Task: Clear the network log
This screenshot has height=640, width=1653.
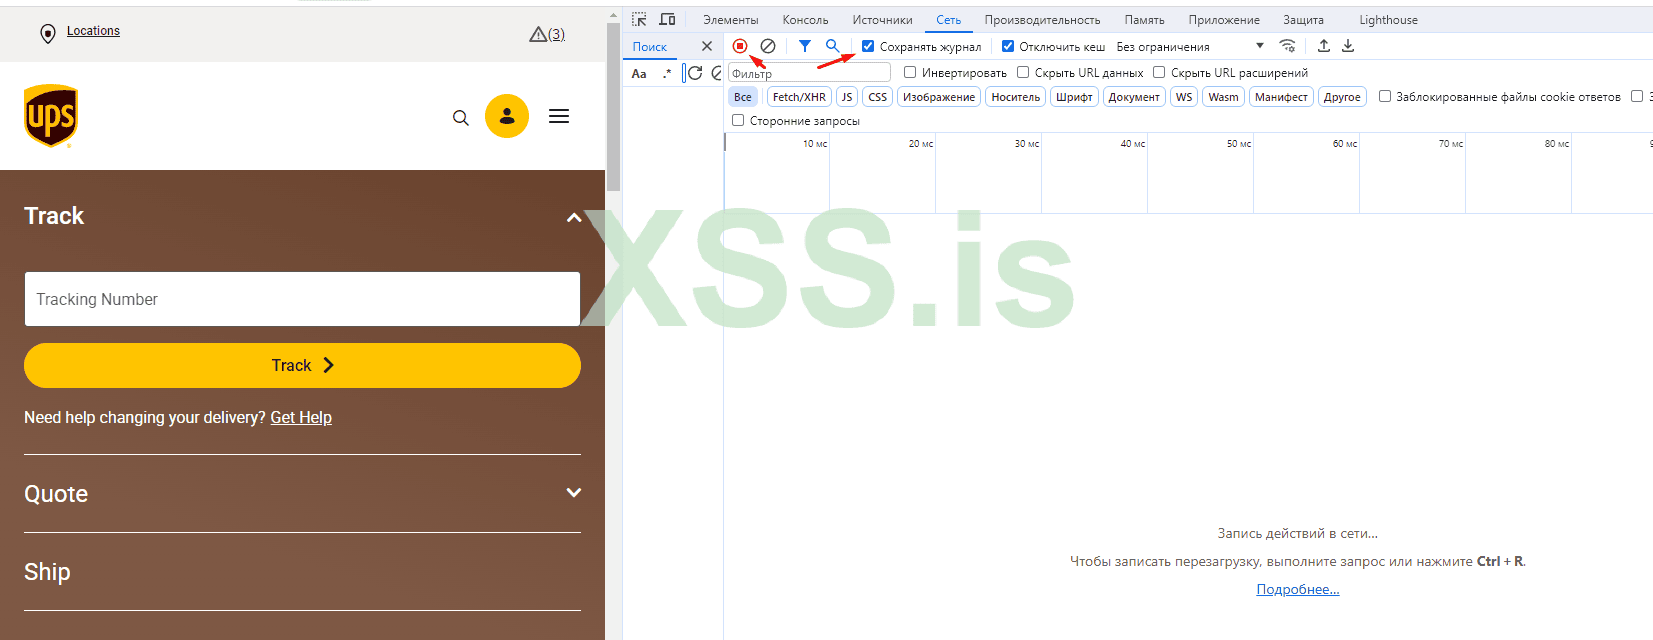Action: [x=768, y=46]
